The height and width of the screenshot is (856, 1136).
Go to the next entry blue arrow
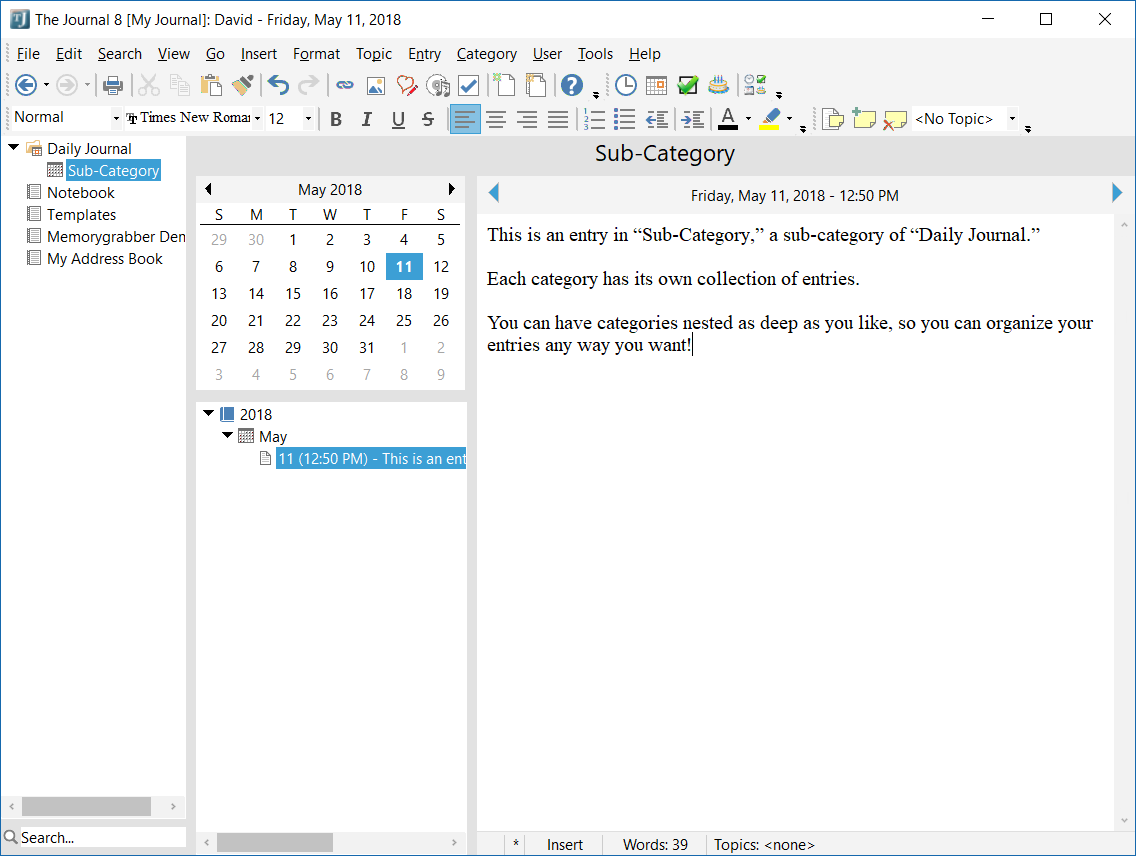pos(1116,193)
